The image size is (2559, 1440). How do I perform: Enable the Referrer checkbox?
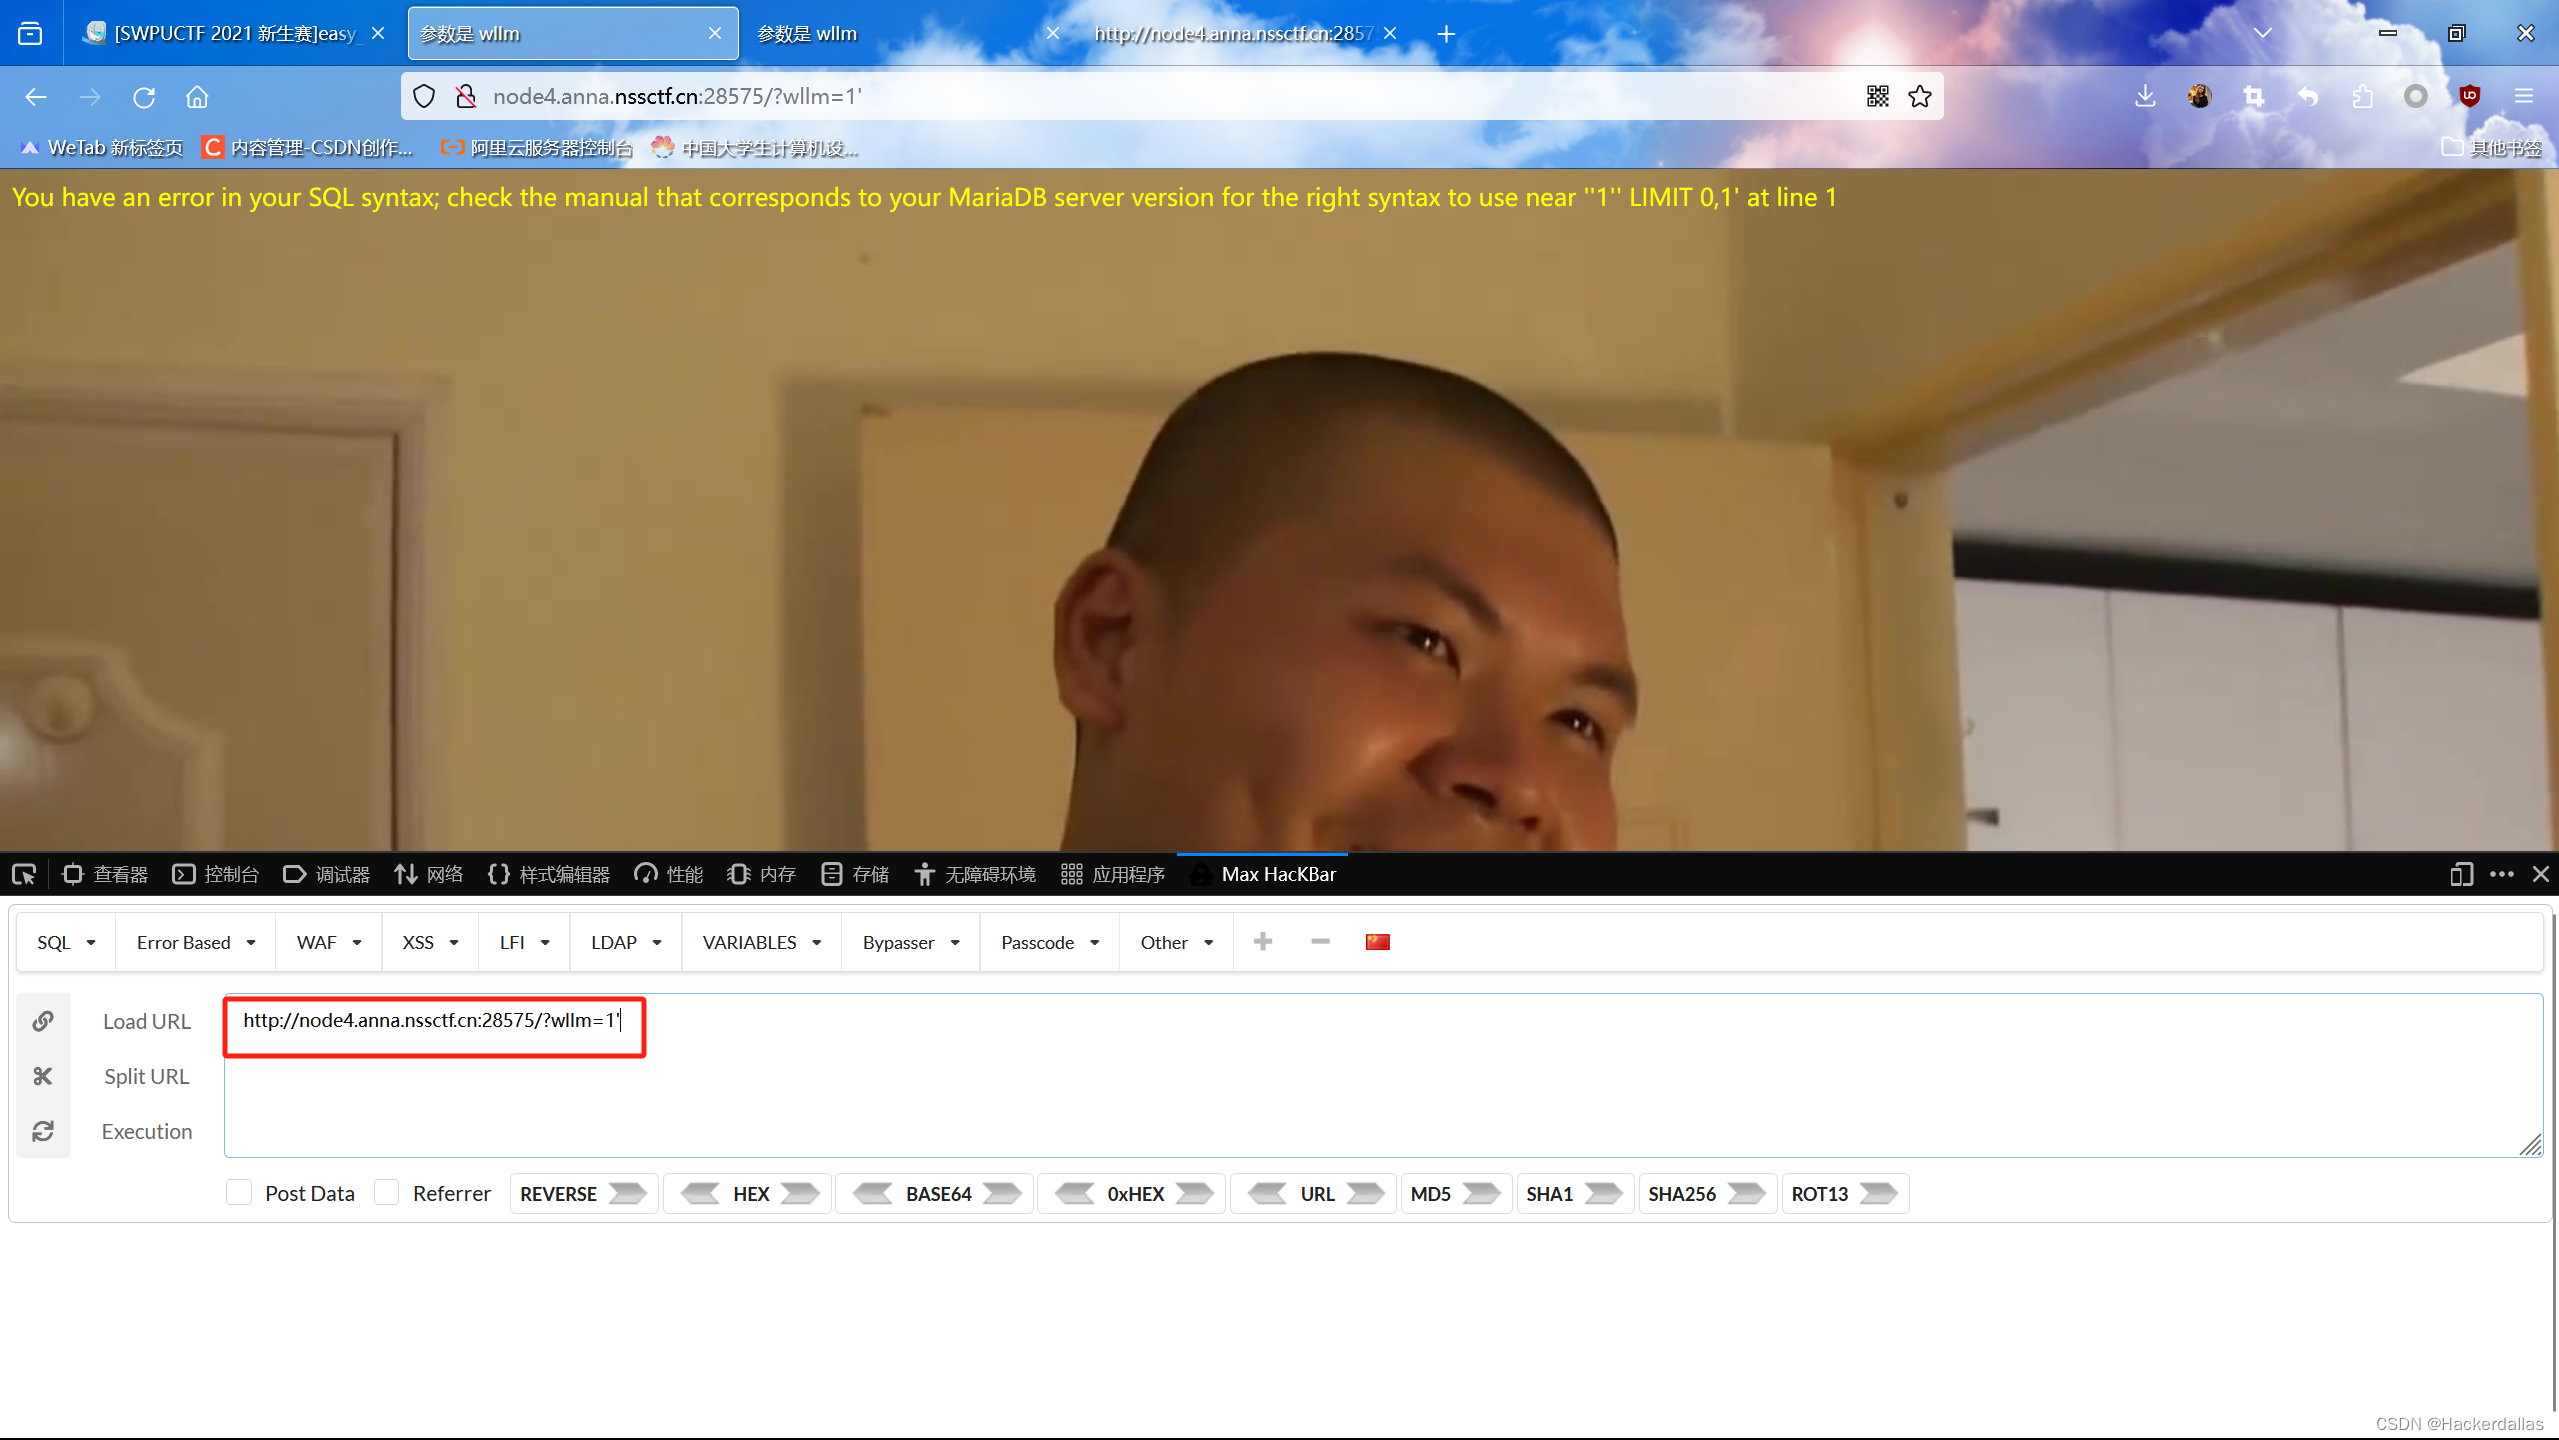click(387, 1192)
